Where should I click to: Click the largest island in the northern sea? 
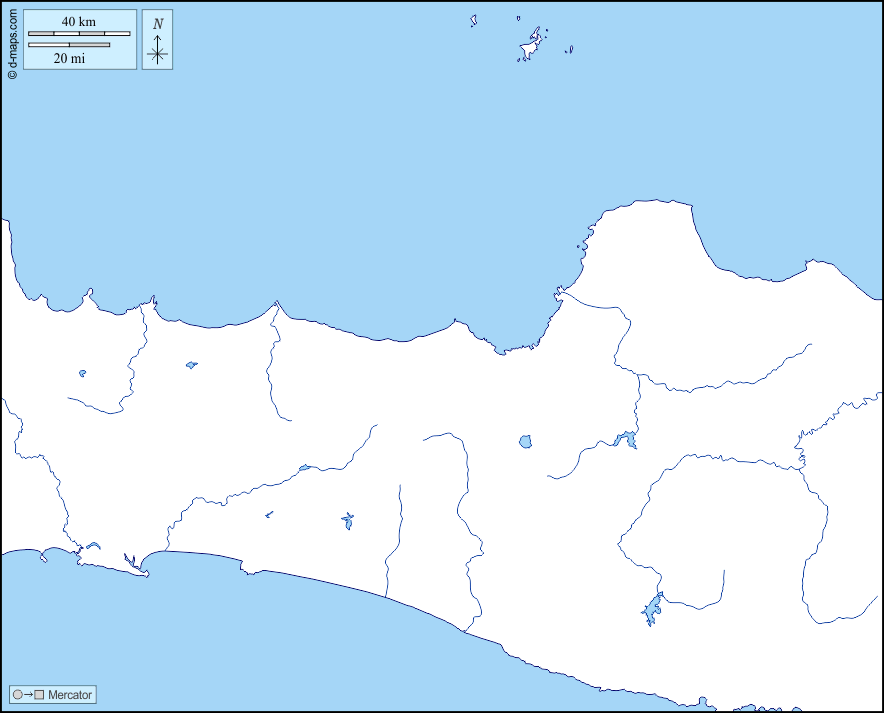tap(530, 47)
